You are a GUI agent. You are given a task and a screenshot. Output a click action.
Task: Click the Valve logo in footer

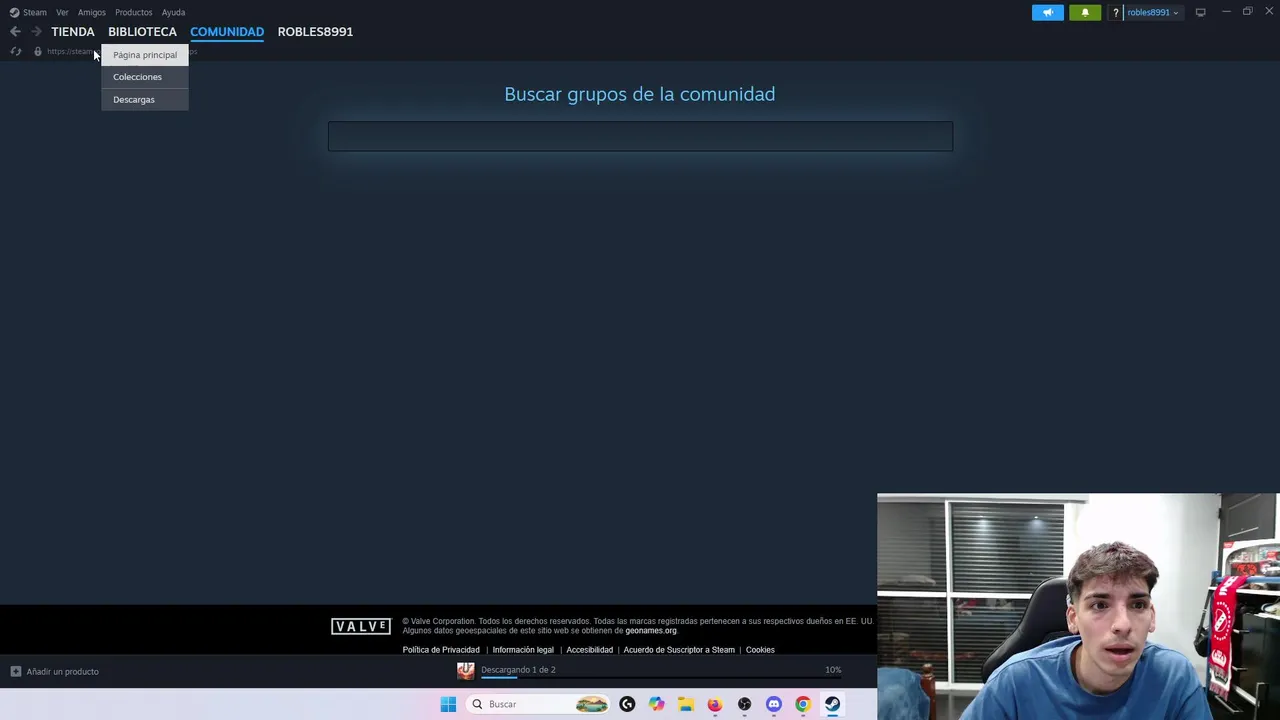click(361, 626)
